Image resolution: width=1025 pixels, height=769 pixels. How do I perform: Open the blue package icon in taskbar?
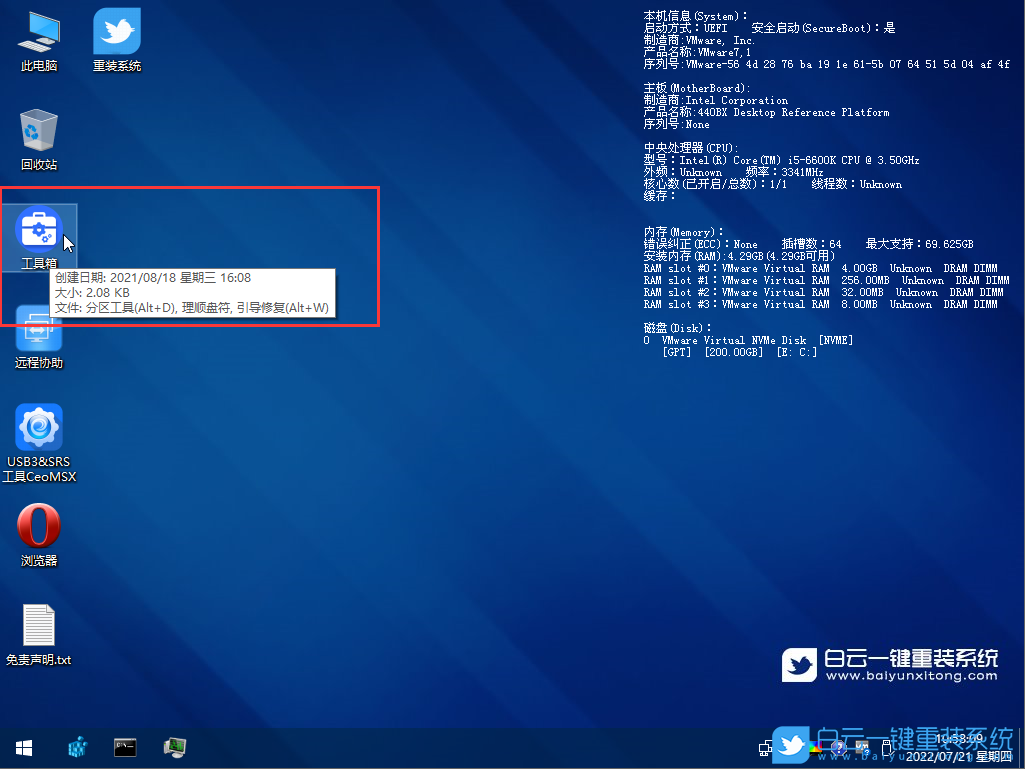click(76, 747)
